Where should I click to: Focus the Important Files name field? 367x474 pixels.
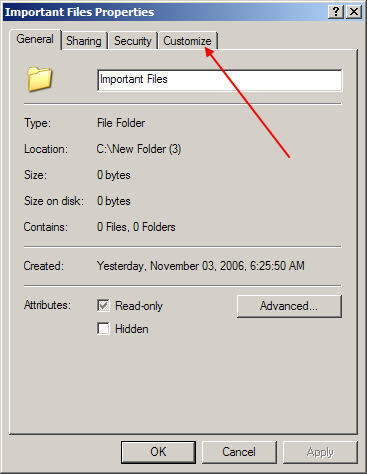click(220, 80)
